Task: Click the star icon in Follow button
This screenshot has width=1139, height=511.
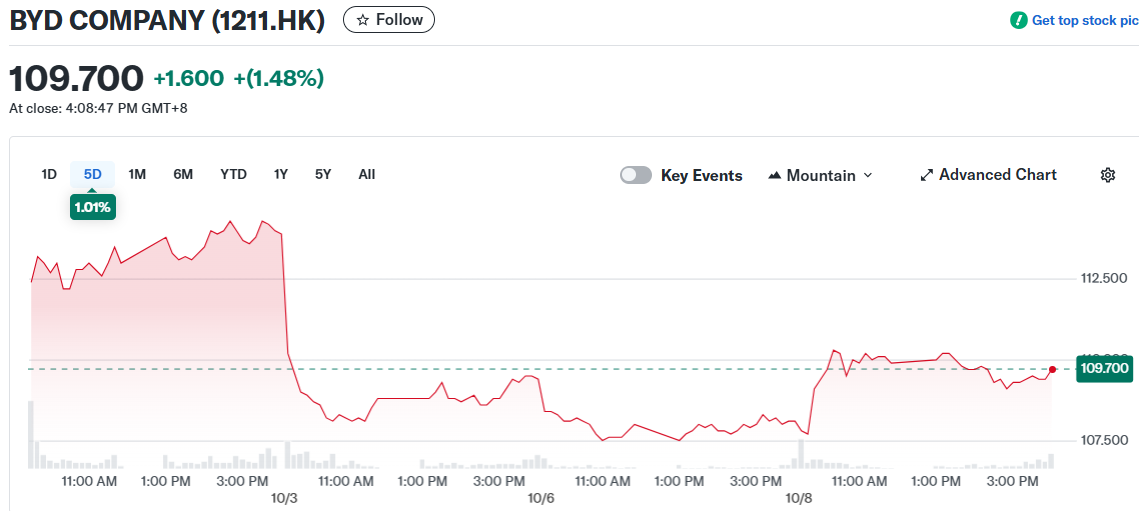Action: tap(363, 20)
